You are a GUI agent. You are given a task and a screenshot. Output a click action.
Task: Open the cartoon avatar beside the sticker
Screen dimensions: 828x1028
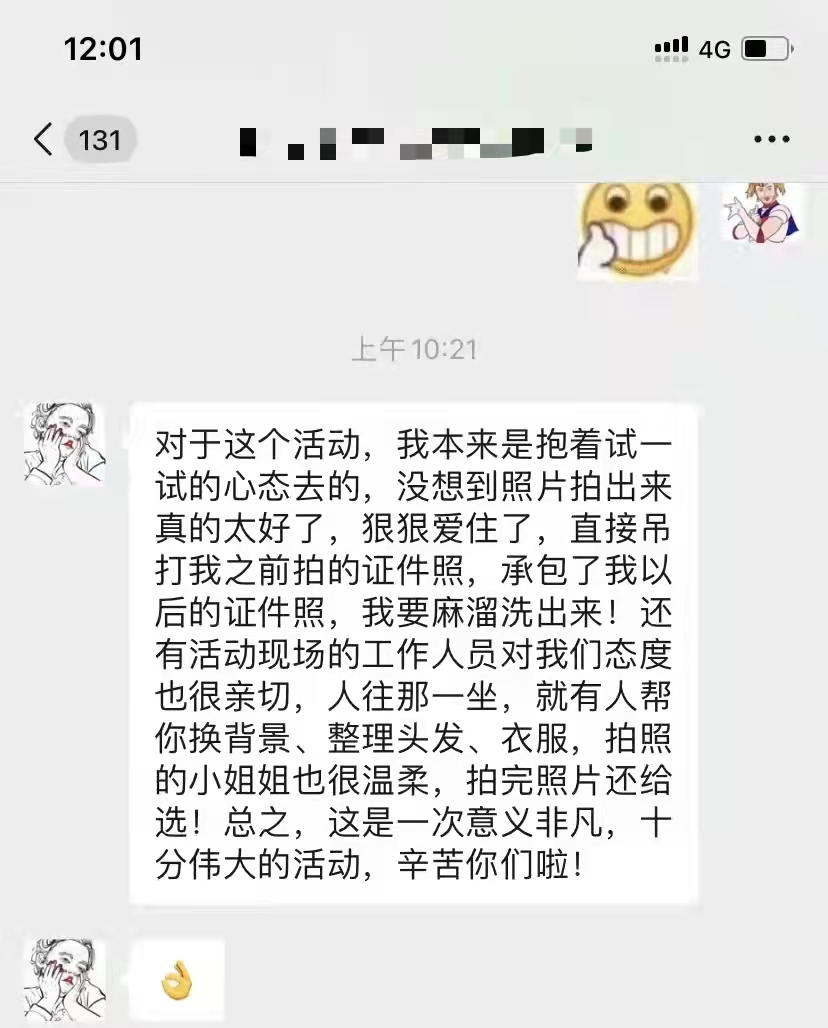[x=762, y=213]
